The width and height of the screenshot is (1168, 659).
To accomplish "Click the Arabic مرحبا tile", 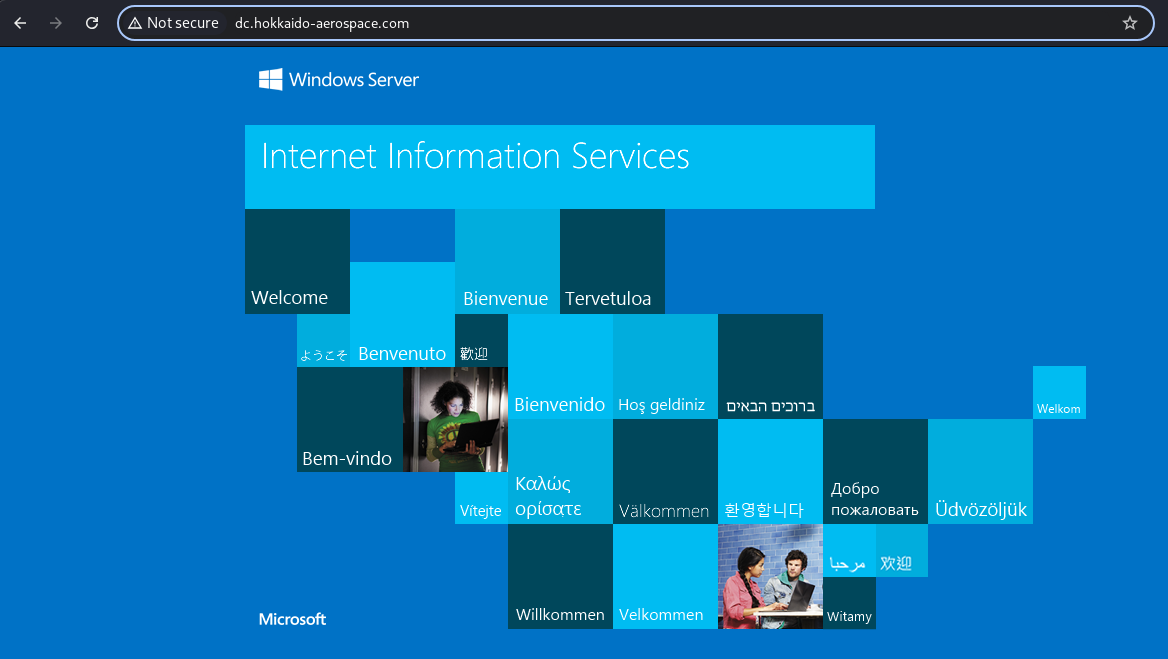I will tap(849, 550).
